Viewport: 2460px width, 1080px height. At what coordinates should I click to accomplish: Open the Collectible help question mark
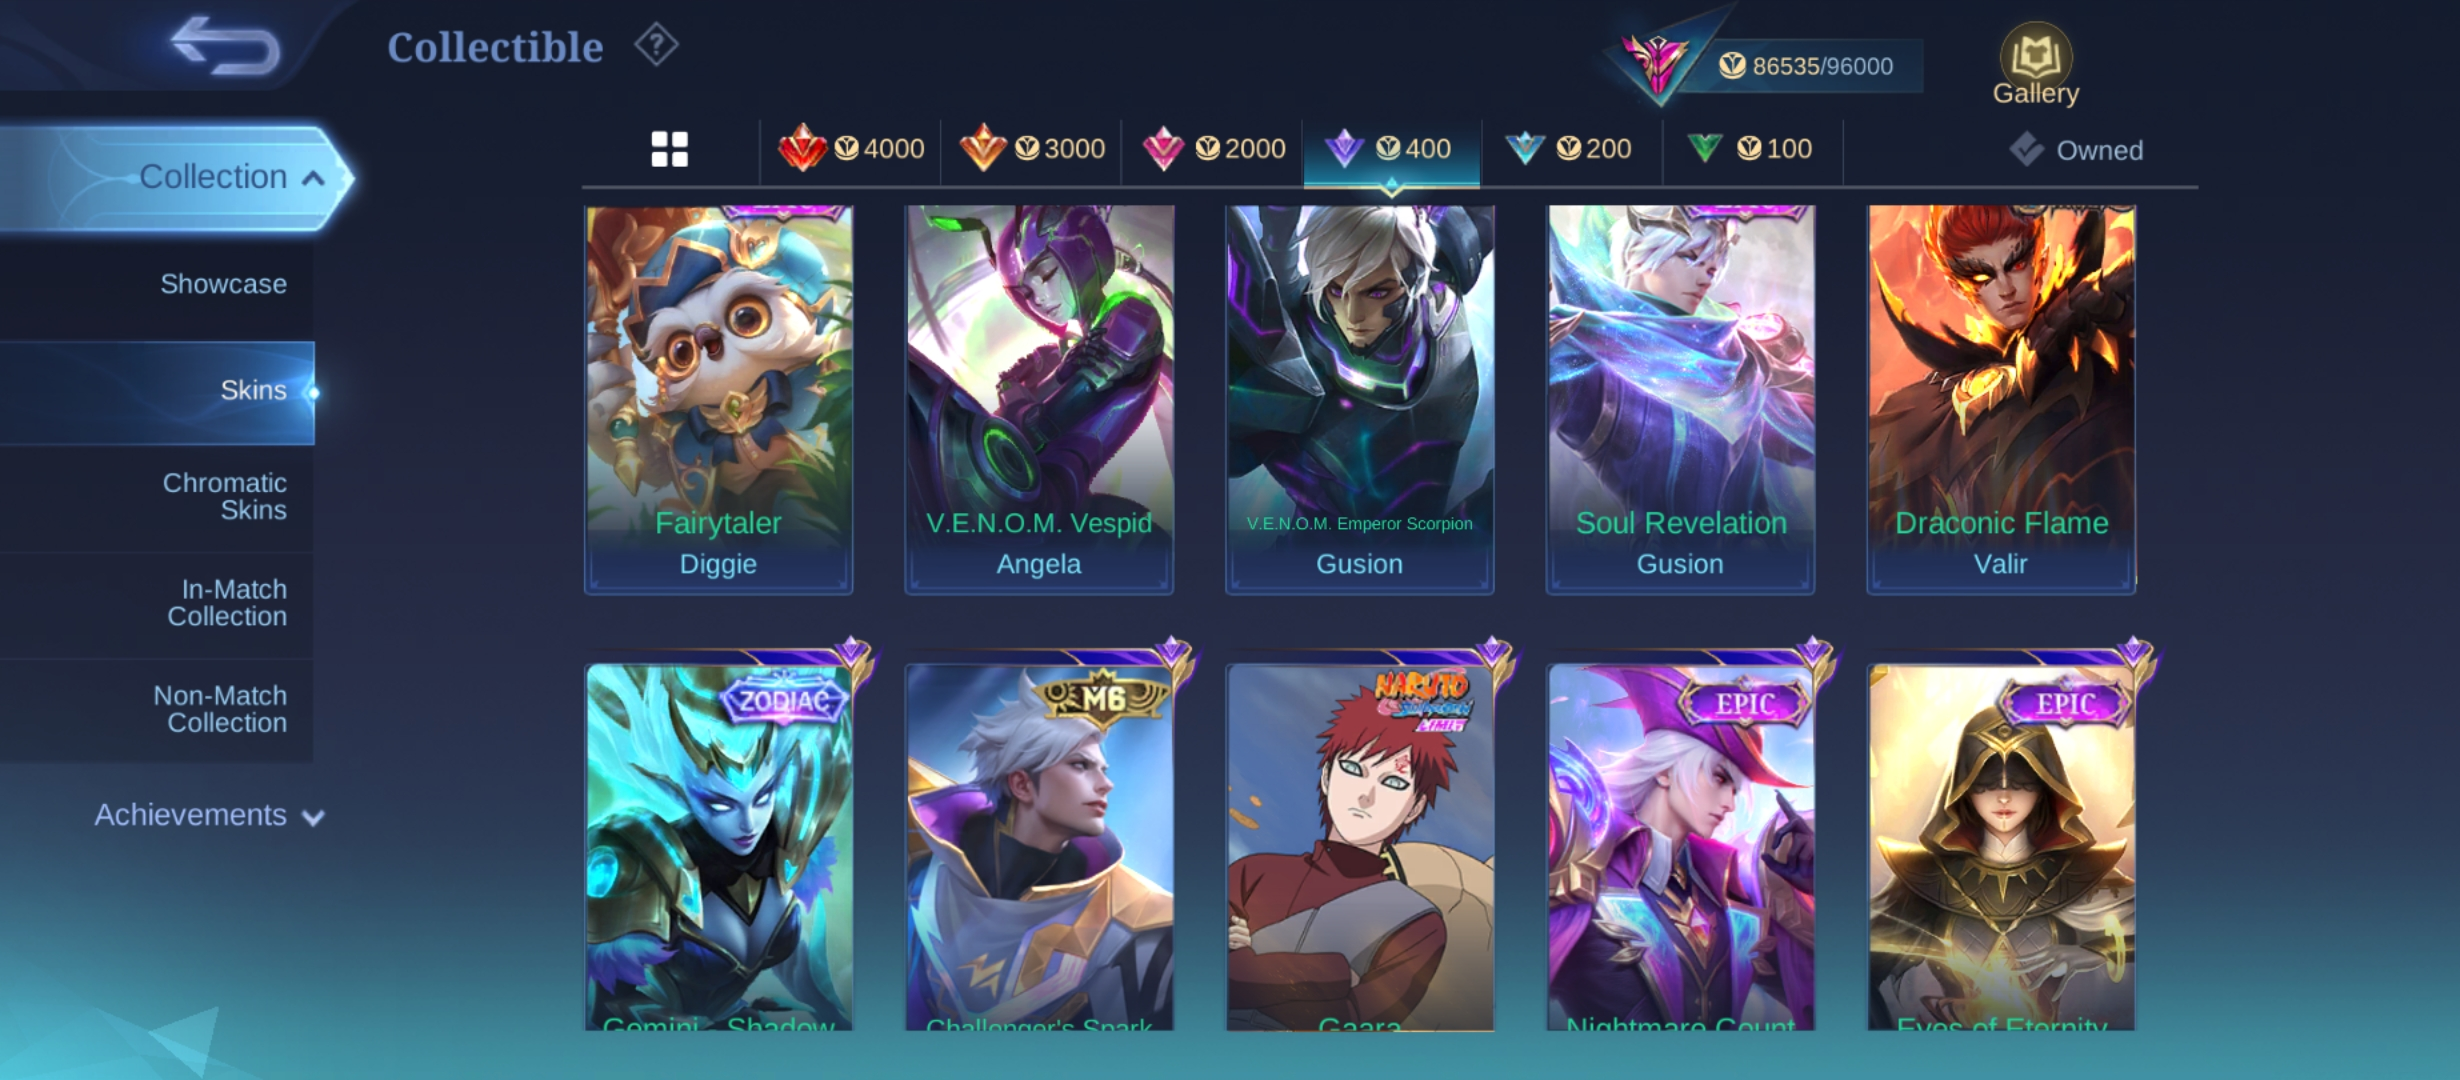pos(656,45)
